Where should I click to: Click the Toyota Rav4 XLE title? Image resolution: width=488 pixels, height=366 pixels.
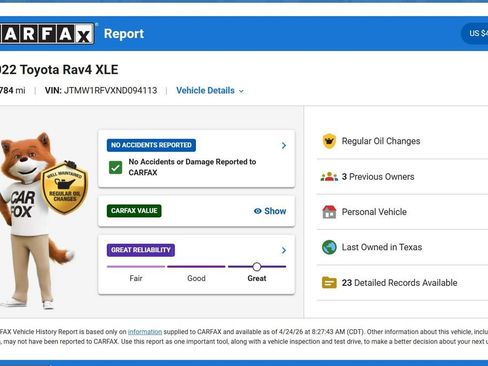[x=59, y=70]
